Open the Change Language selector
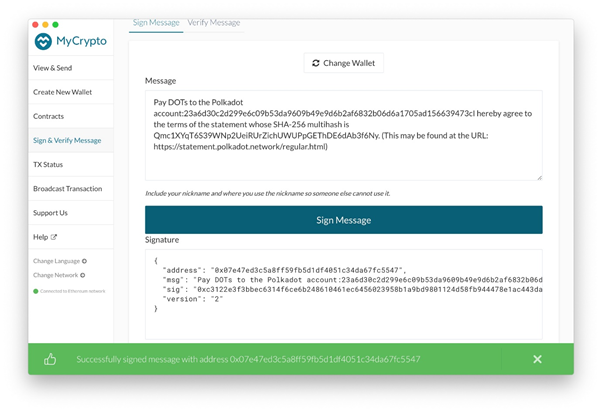602x412 pixels. click(x=56, y=261)
